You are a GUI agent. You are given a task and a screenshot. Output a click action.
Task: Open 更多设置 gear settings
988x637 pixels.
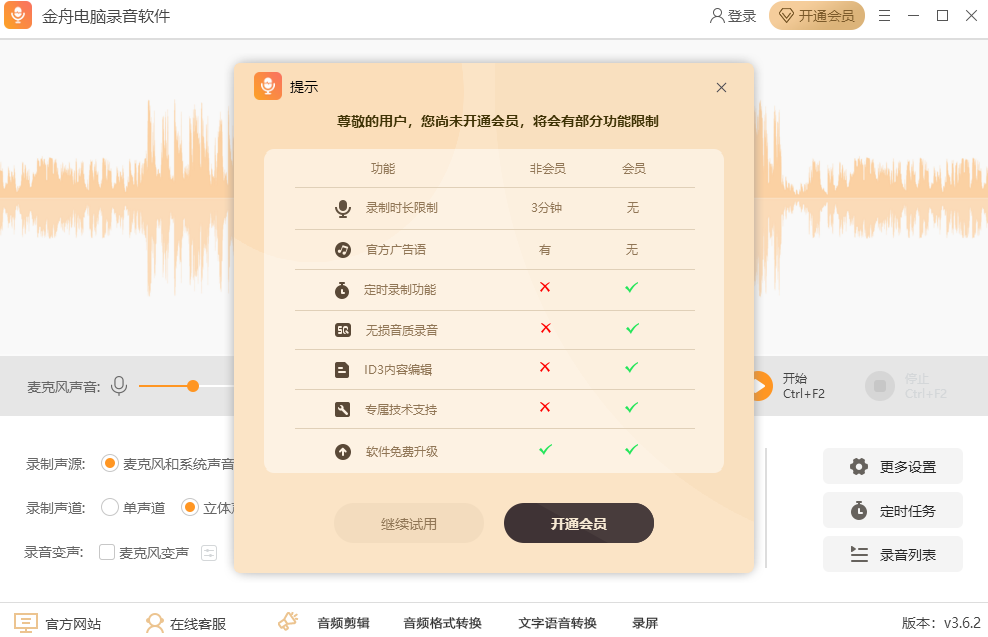[x=892, y=466]
